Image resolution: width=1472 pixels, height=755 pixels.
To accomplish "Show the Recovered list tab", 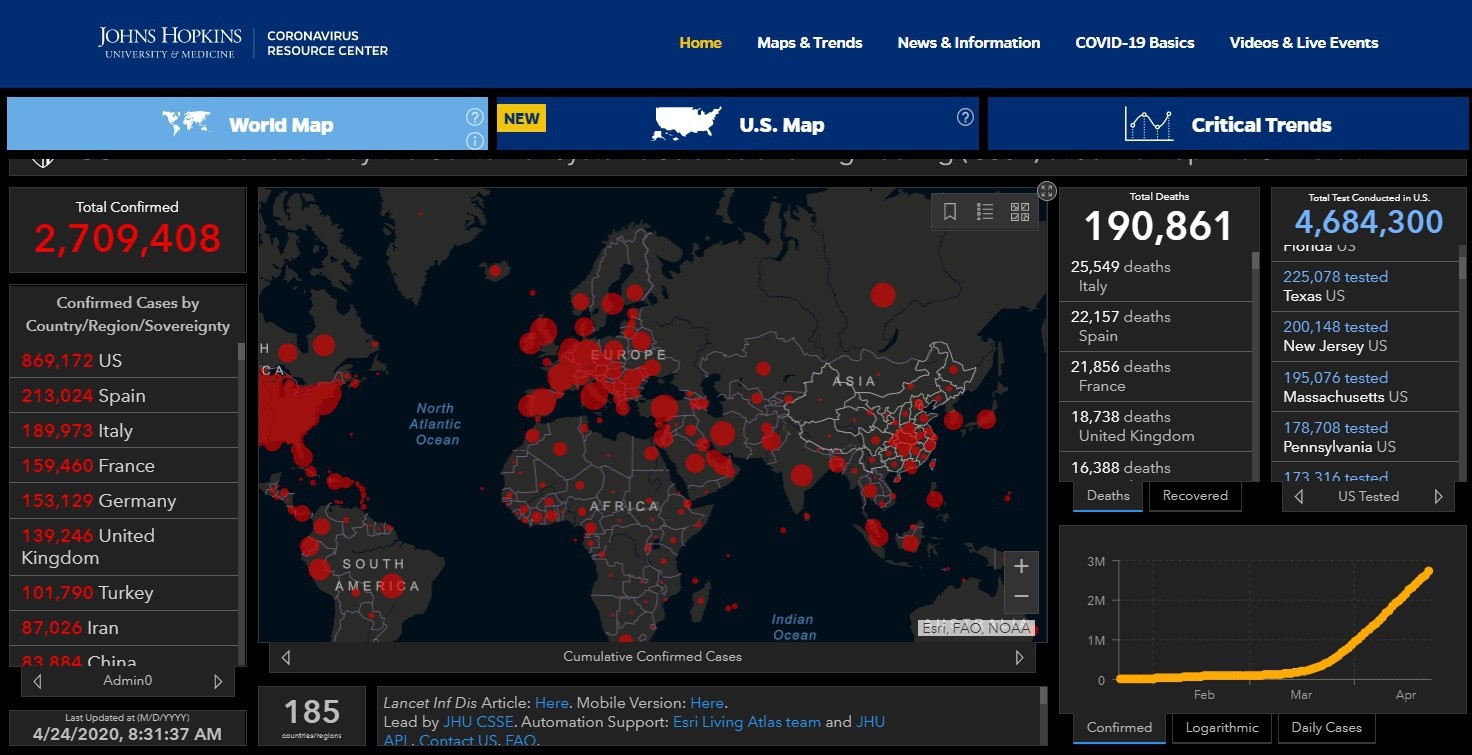I will pos(1195,496).
